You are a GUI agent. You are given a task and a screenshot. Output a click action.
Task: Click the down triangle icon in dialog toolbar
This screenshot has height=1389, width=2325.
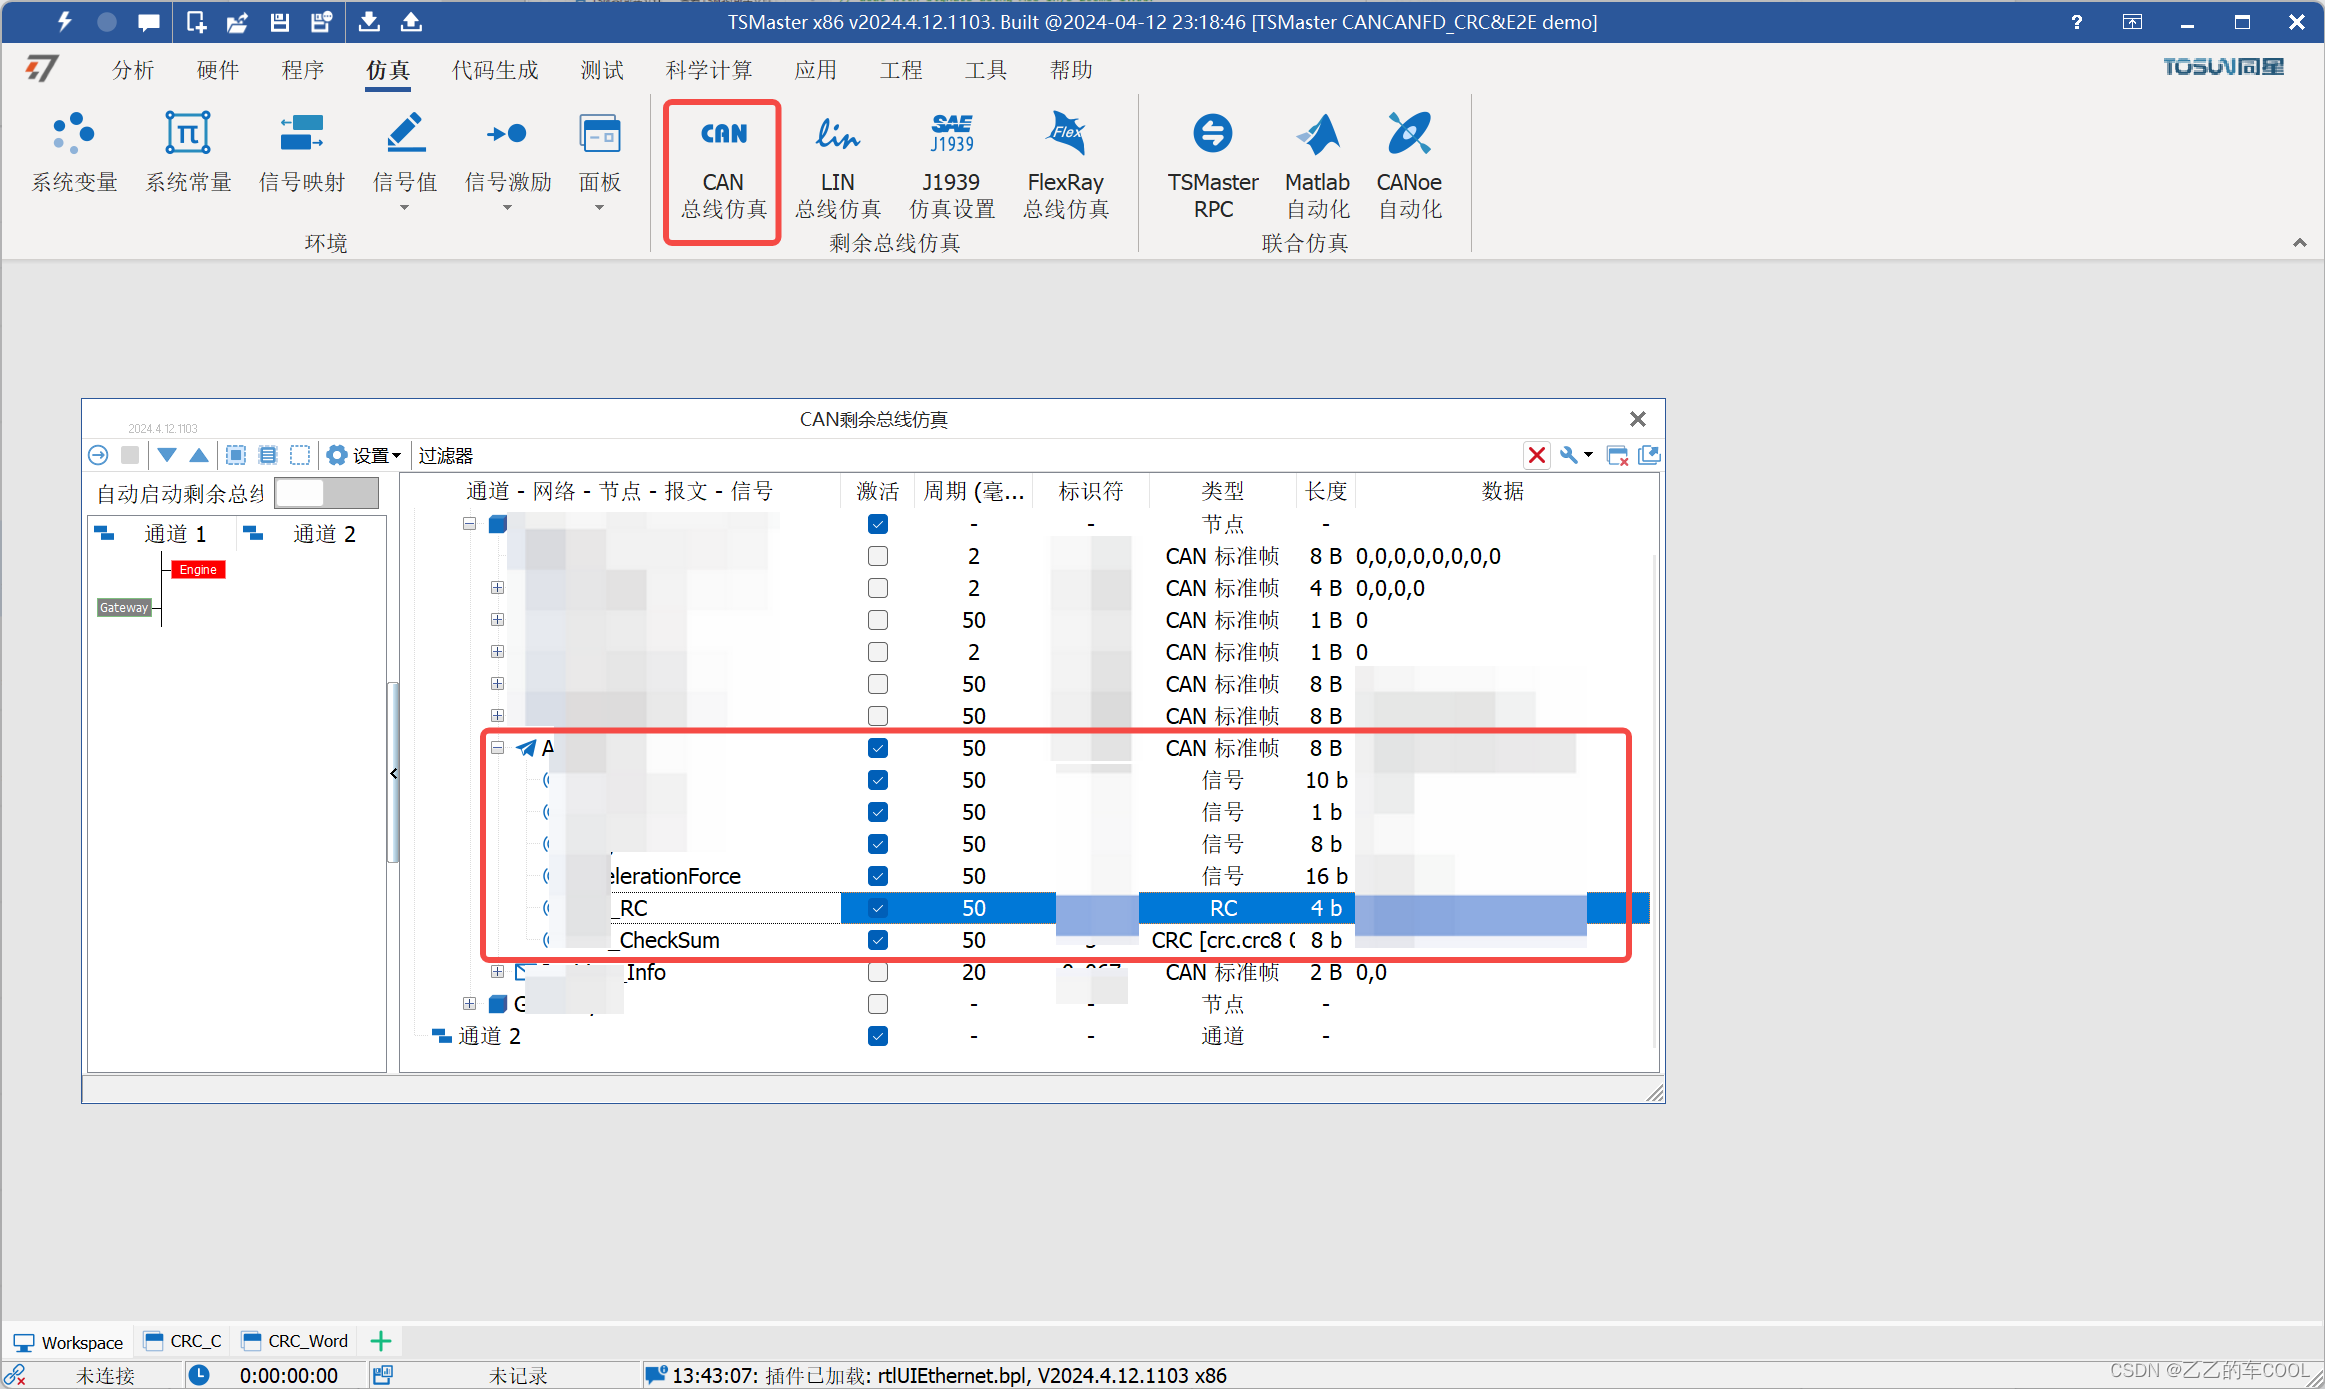167,455
